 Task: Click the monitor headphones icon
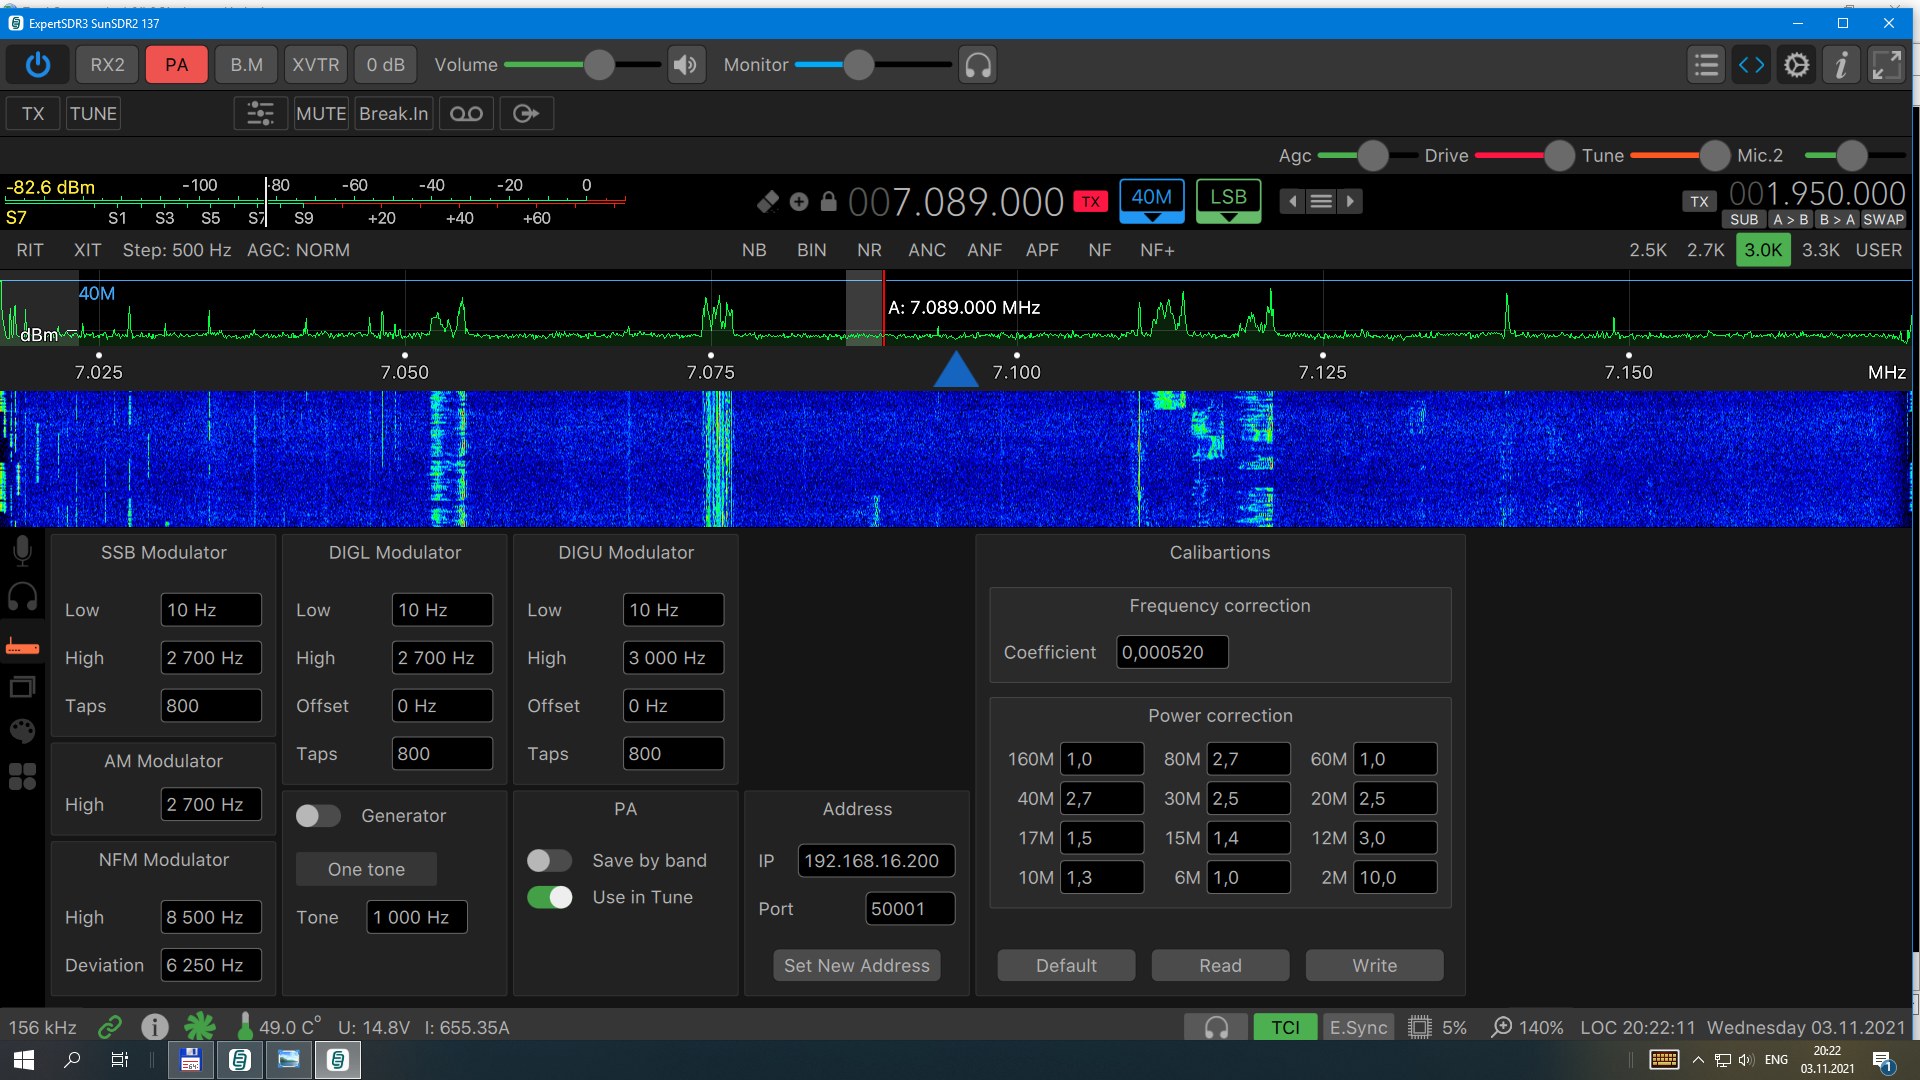(977, 65)
